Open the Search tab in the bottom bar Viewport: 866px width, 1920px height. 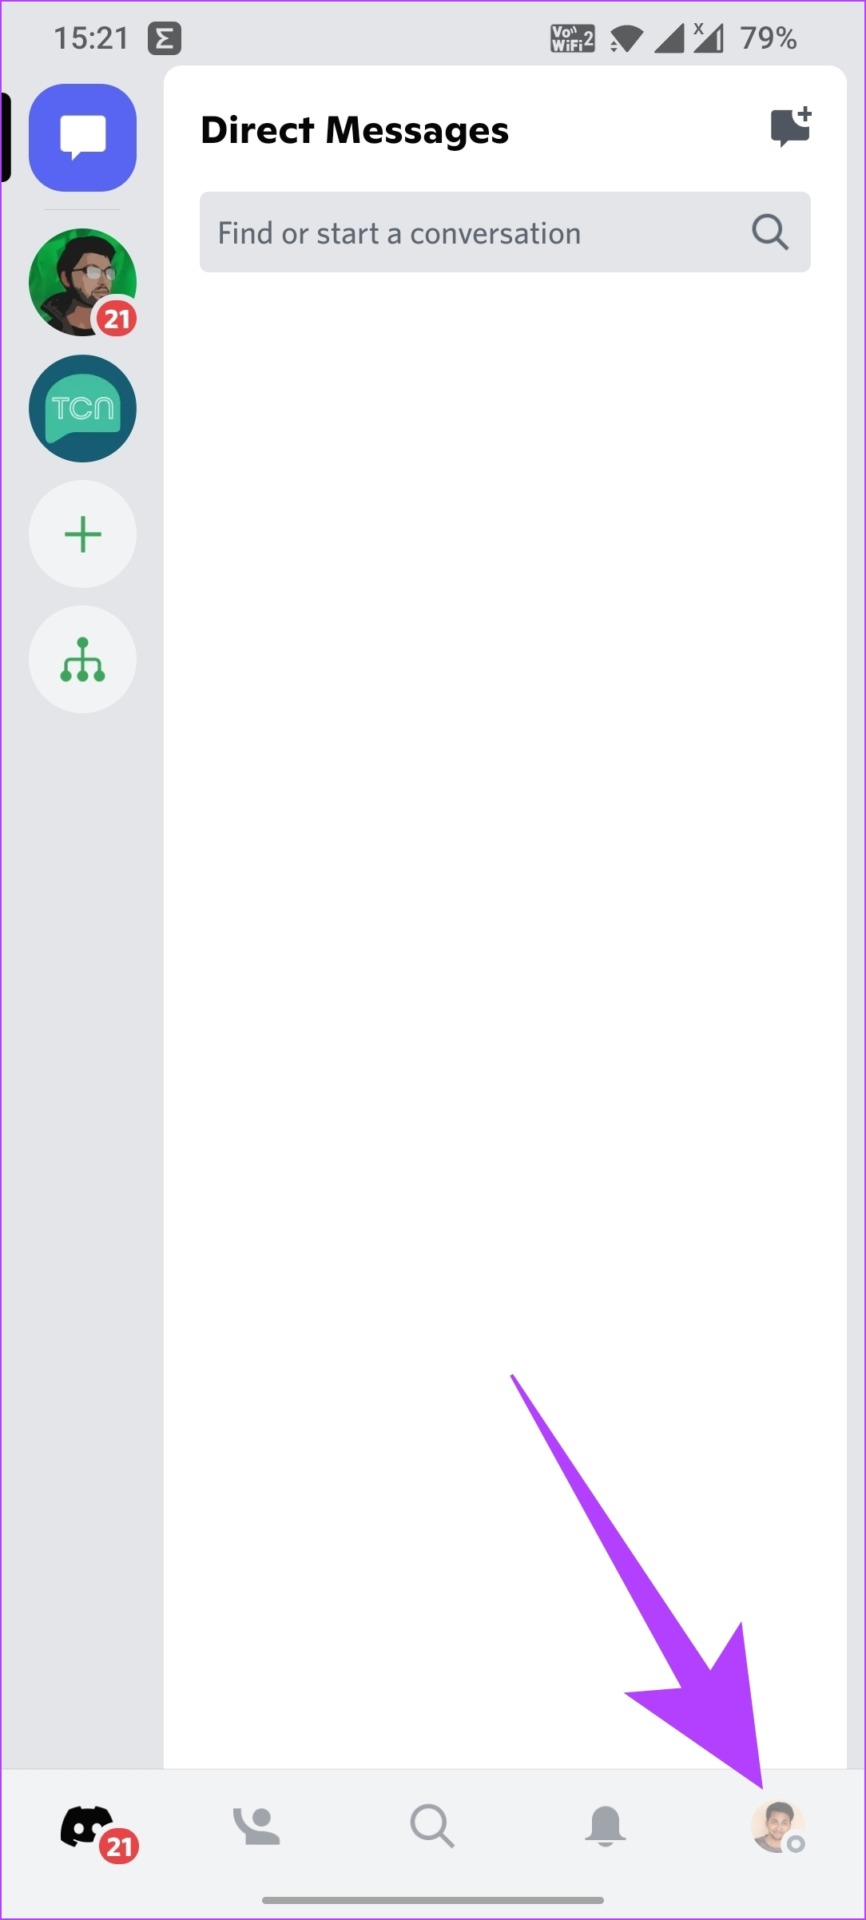pyautogui.click(x=432, y=1826)
